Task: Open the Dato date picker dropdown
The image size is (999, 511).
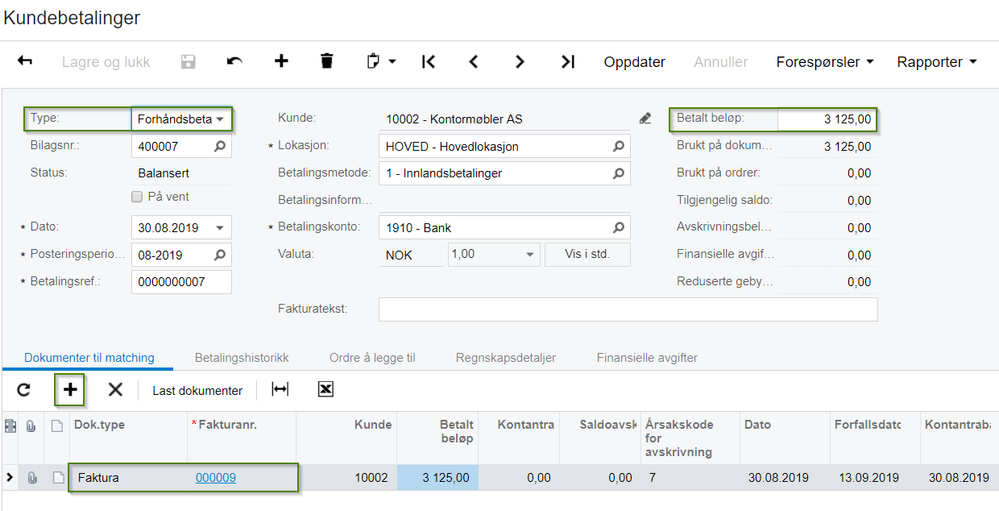Action: (x=220, y=227)
